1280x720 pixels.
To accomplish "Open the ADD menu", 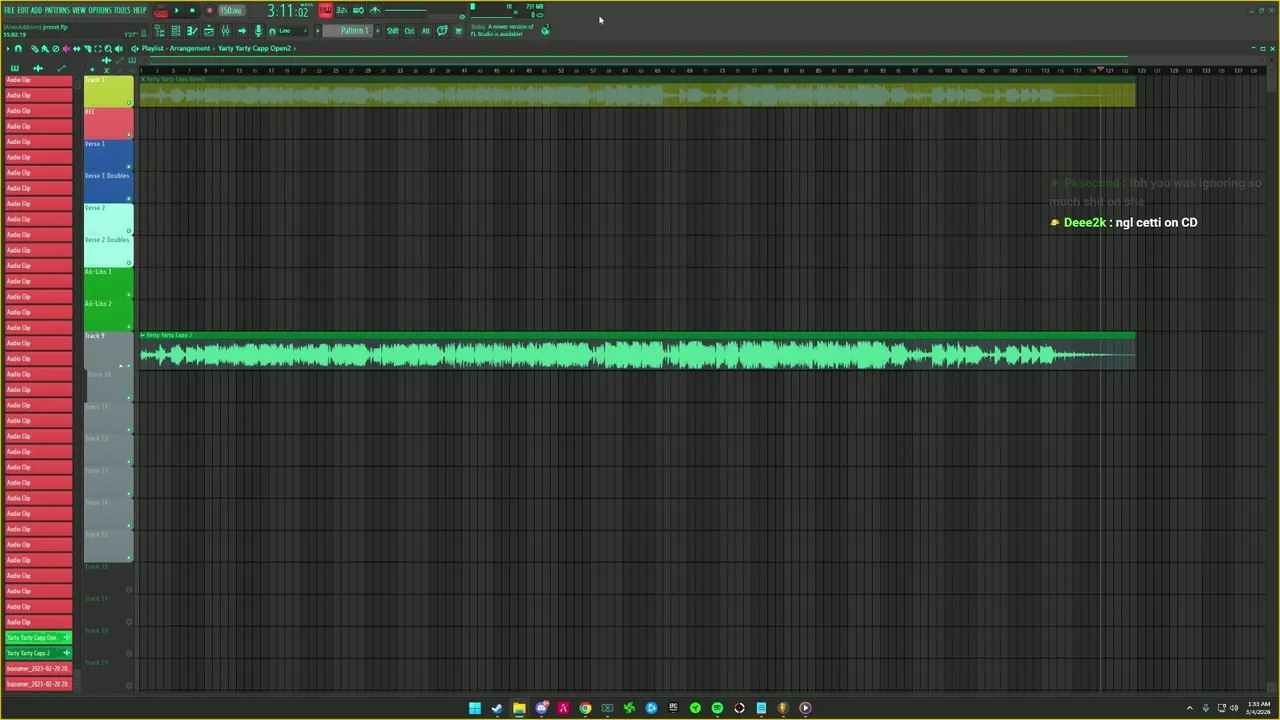I will tap(37, 10).
